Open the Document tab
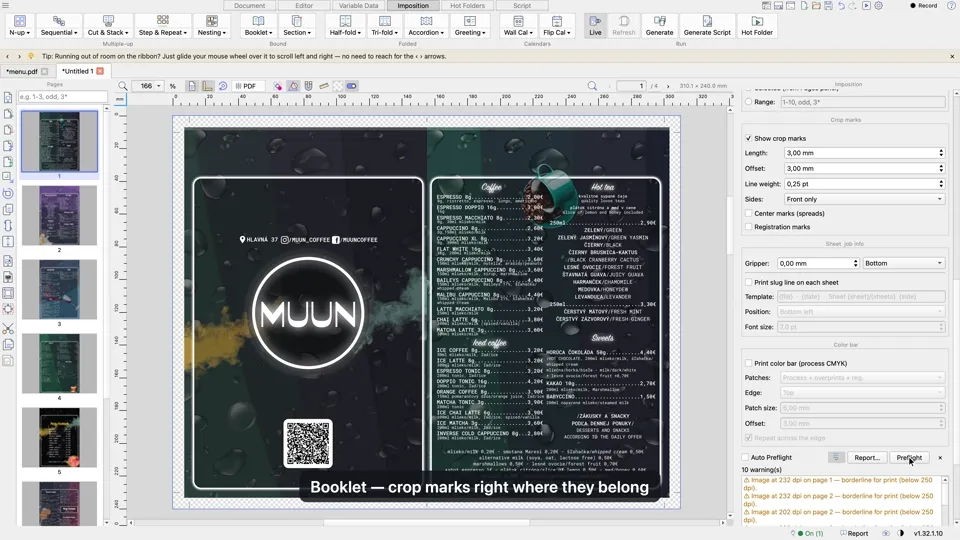 (250, 6)
